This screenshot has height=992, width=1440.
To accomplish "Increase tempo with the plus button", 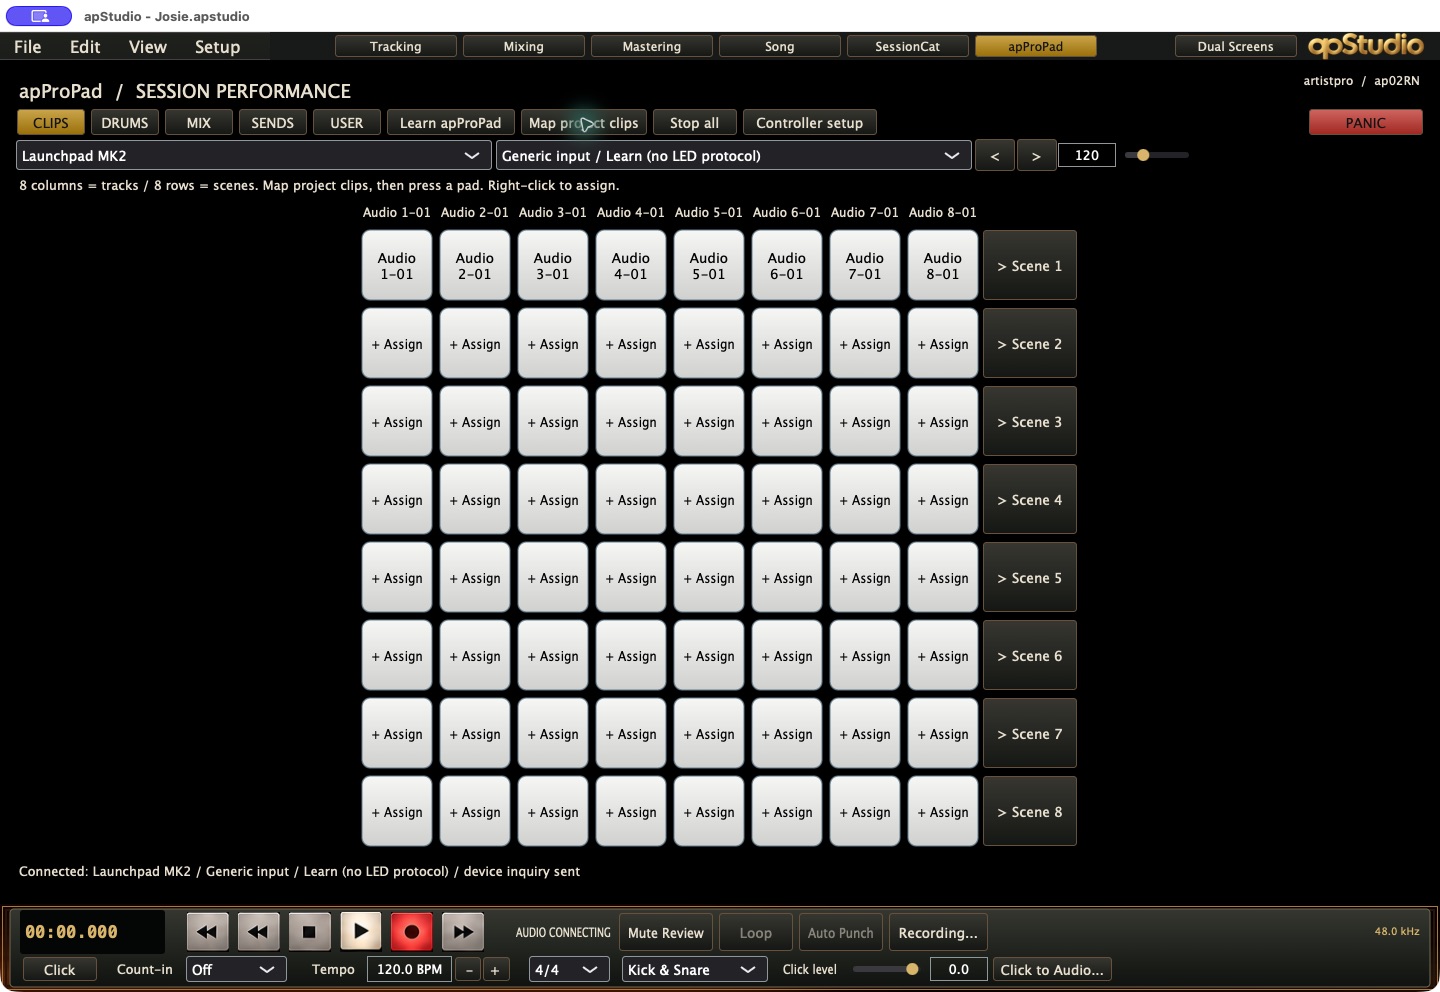I will [495, 970].
